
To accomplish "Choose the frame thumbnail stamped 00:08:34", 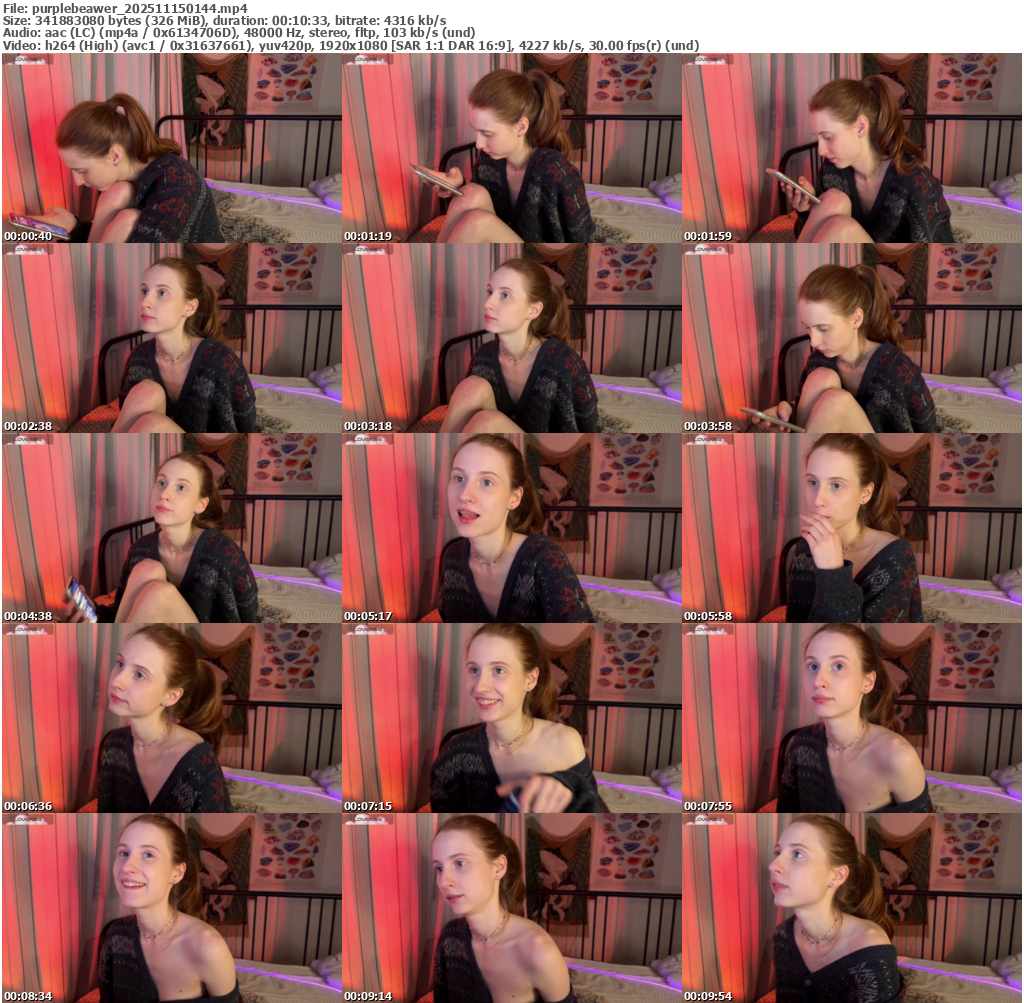I will pyautogui.click(x=172, y=908).
